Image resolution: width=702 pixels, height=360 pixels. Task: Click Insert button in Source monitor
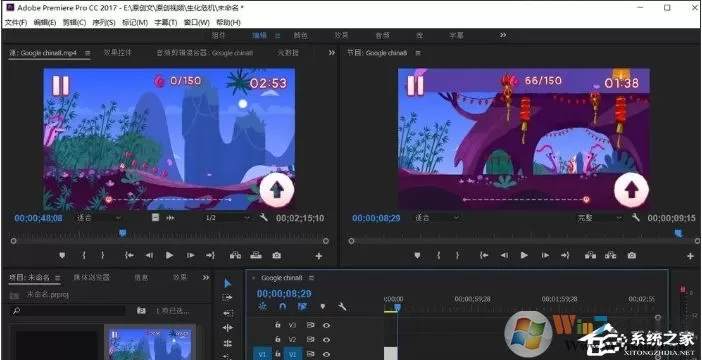[x=235, y=255]
